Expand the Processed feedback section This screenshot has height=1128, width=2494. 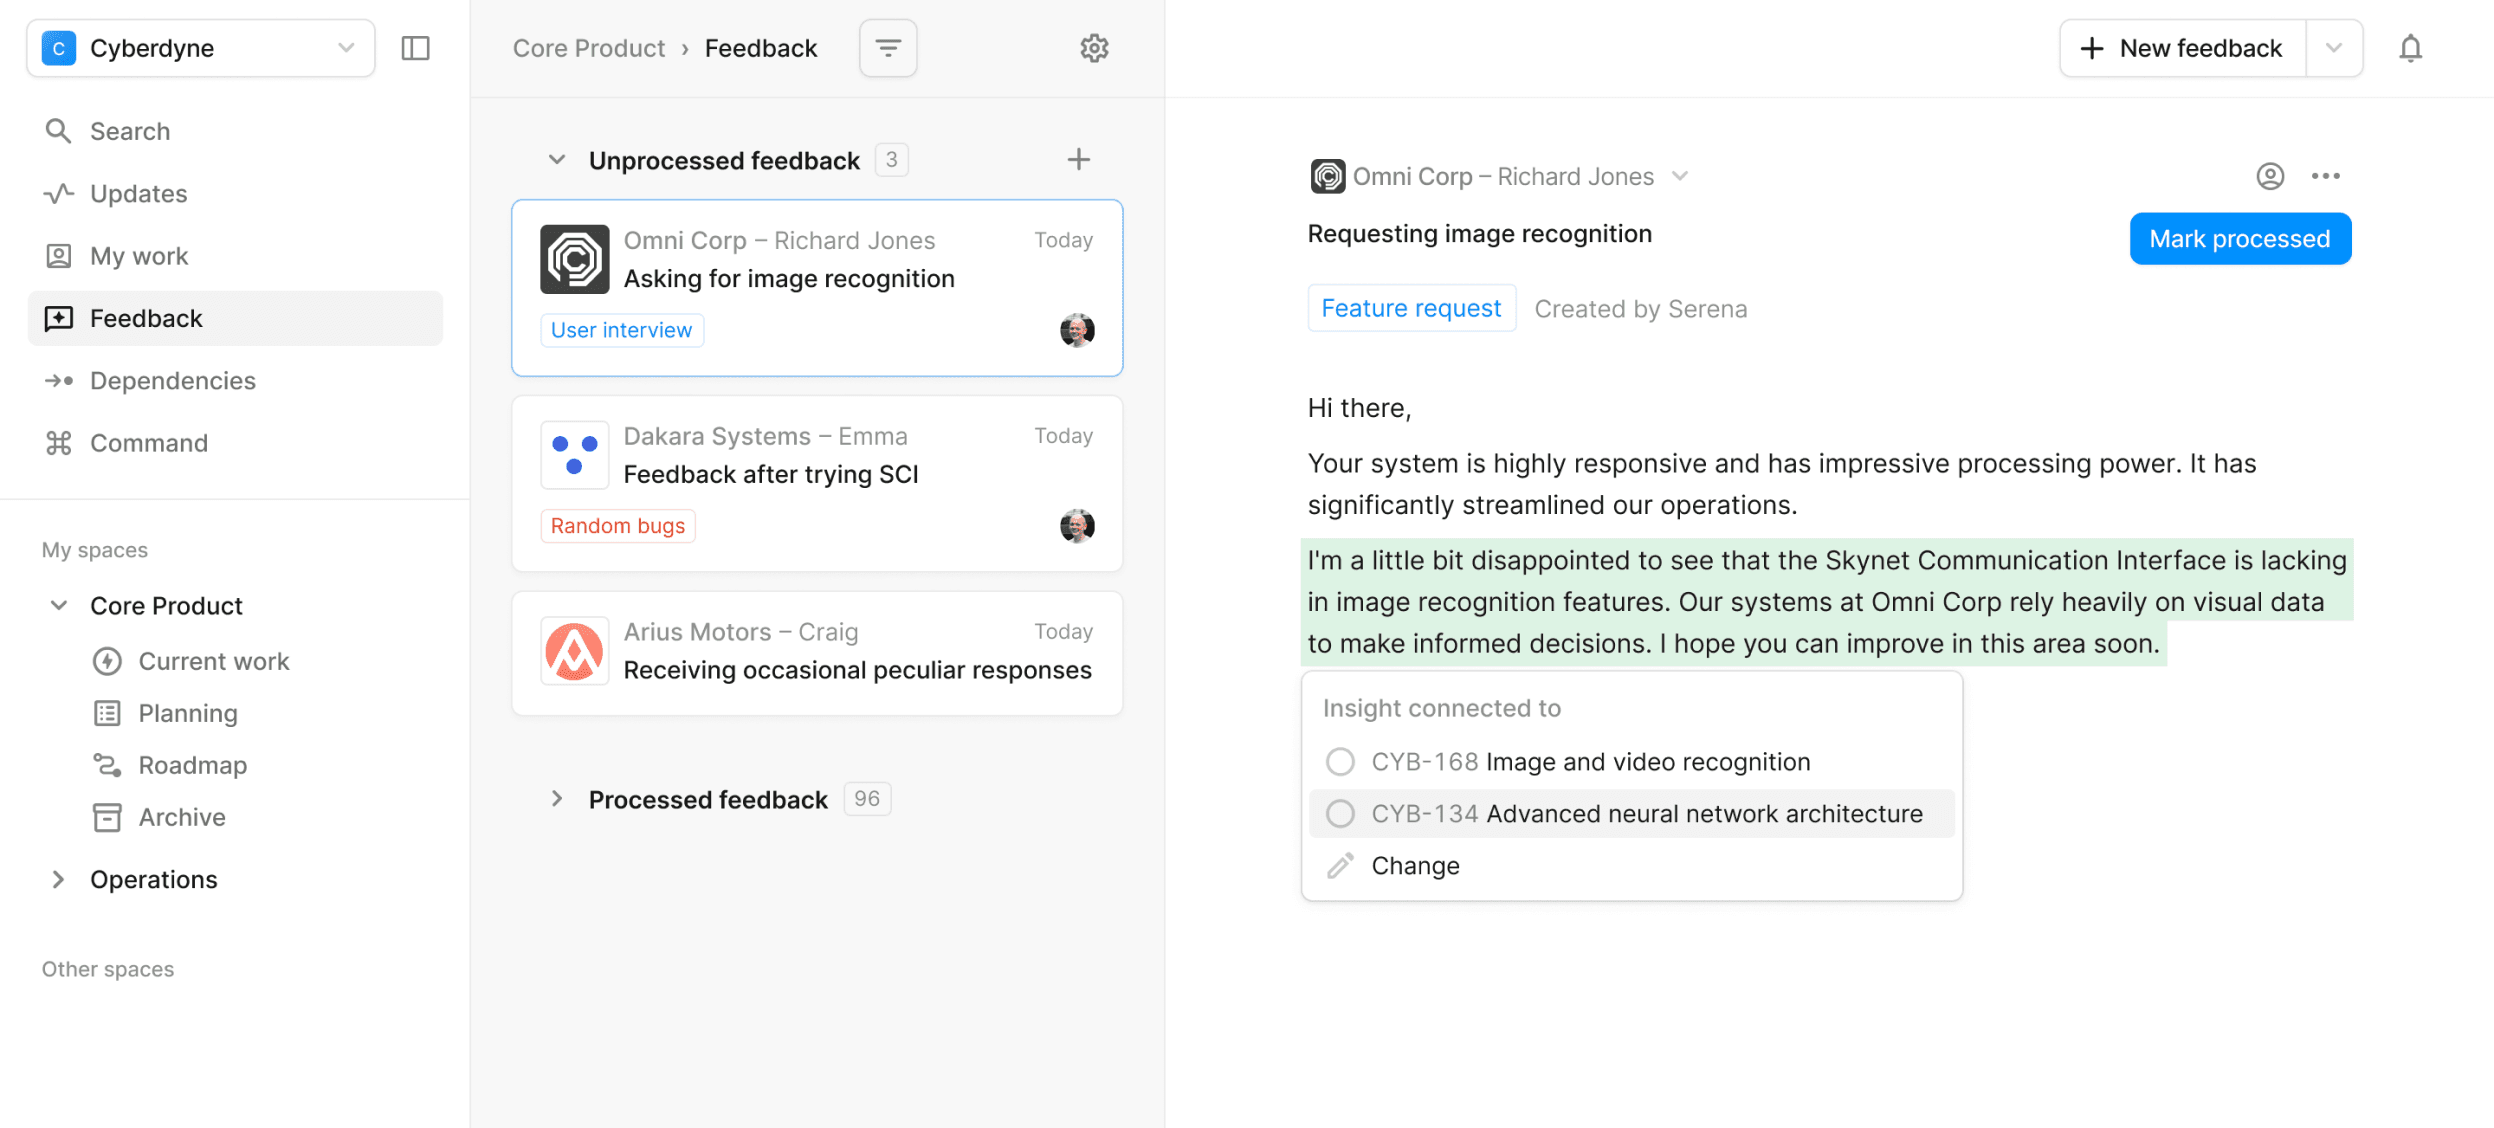557,799
